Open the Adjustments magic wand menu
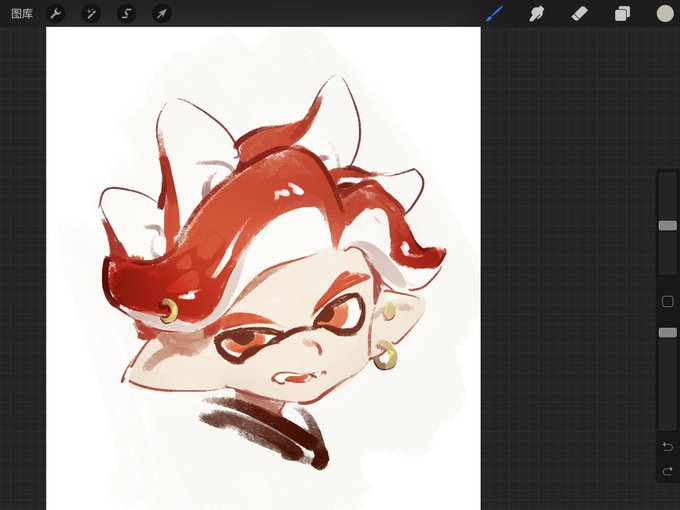Screen dimensions: 680x510 point(91,13)
